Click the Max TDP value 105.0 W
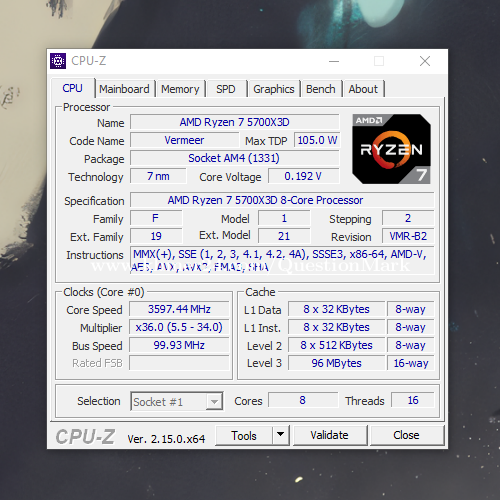The height and width of the screenshot is (500, 500). (x=317, y=140)
